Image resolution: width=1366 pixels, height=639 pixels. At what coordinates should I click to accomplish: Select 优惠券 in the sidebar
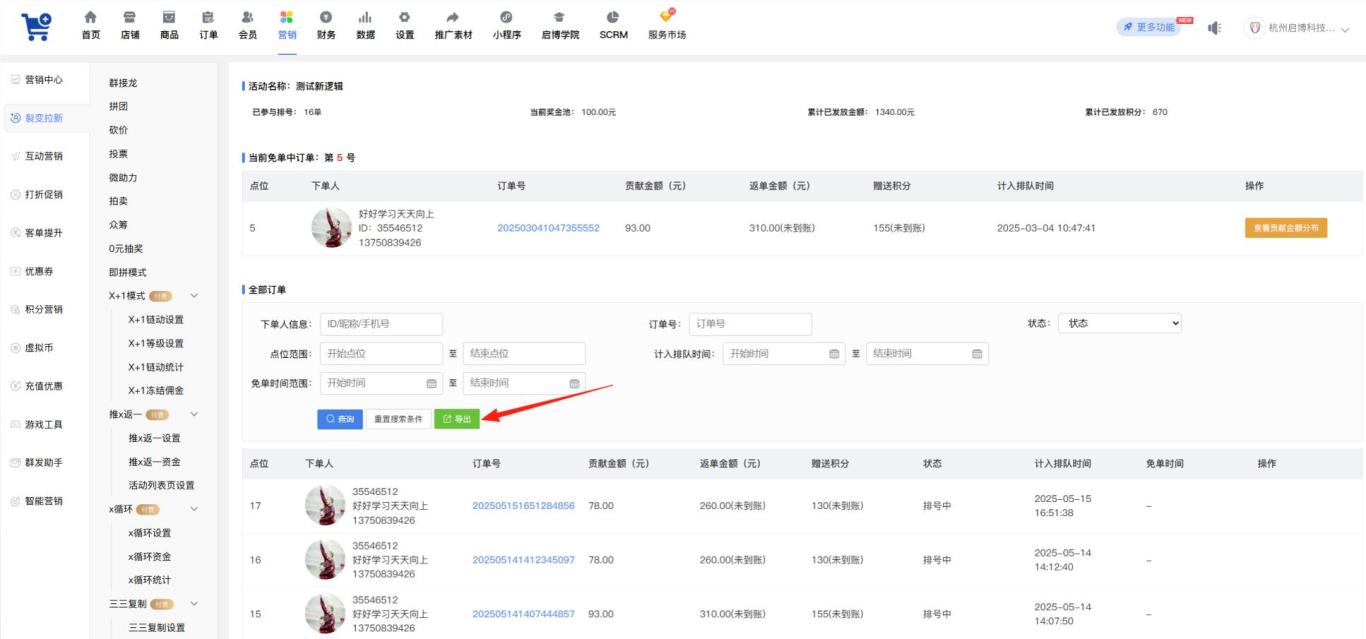click(38, 271)
